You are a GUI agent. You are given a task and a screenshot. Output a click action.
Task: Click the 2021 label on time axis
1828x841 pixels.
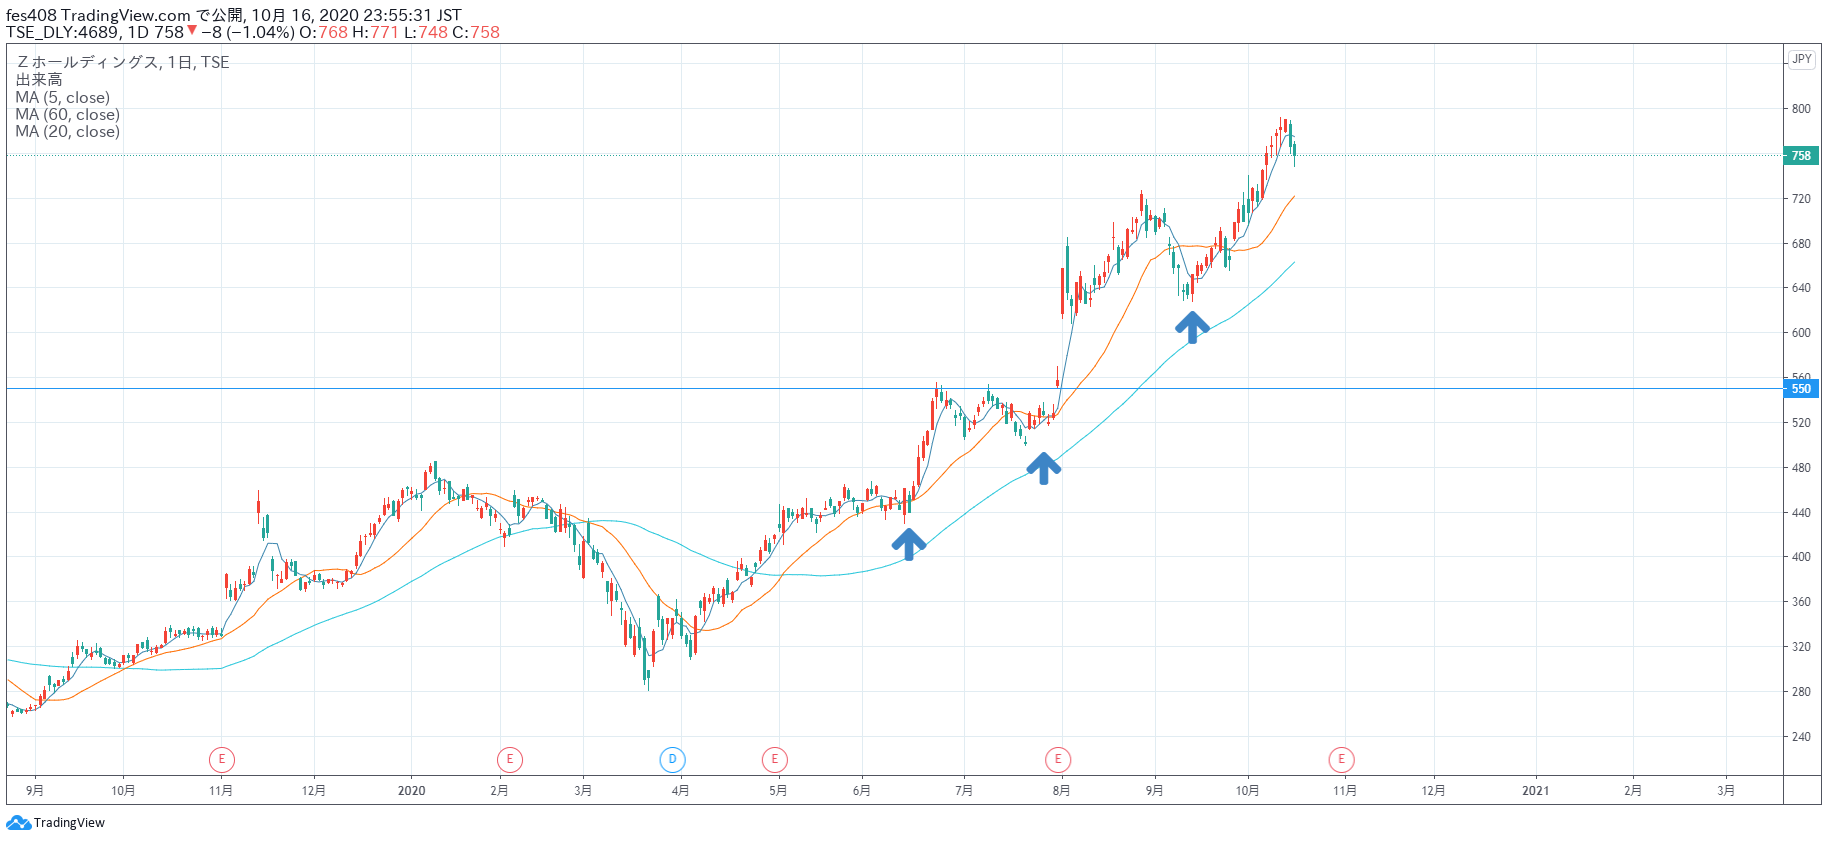coord(1535,791)
